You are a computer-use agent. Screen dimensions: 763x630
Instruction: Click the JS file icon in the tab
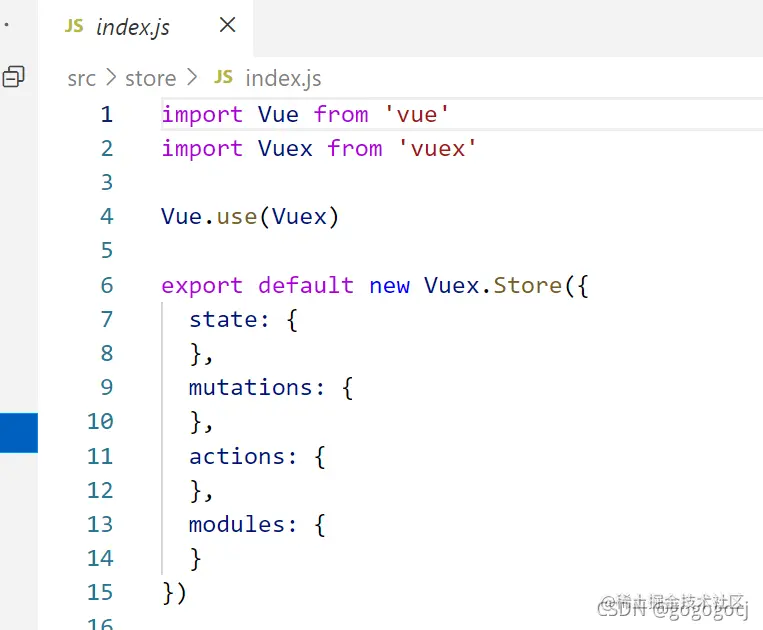click(74, 26)
